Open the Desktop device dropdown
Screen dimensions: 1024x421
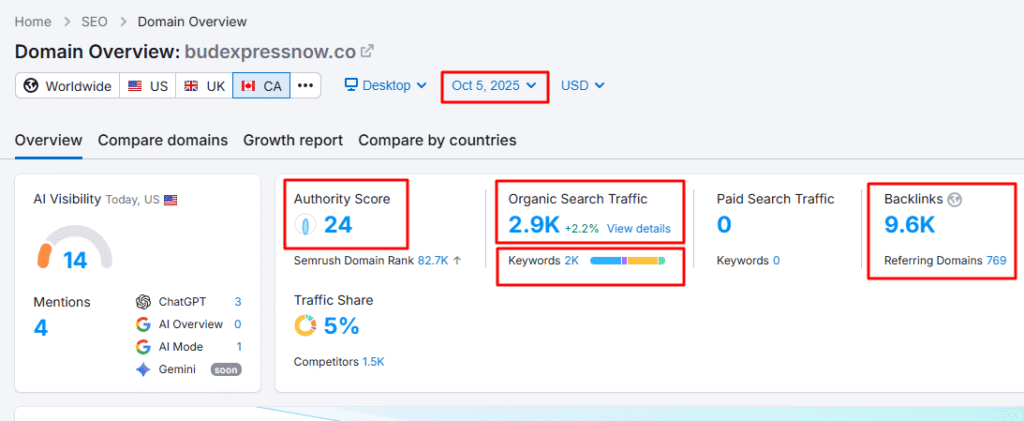point(385,86)
